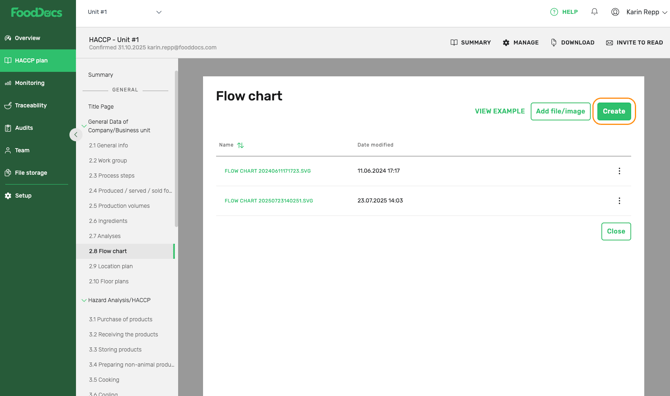Select 2.7 Analyses

pos(105,236)
